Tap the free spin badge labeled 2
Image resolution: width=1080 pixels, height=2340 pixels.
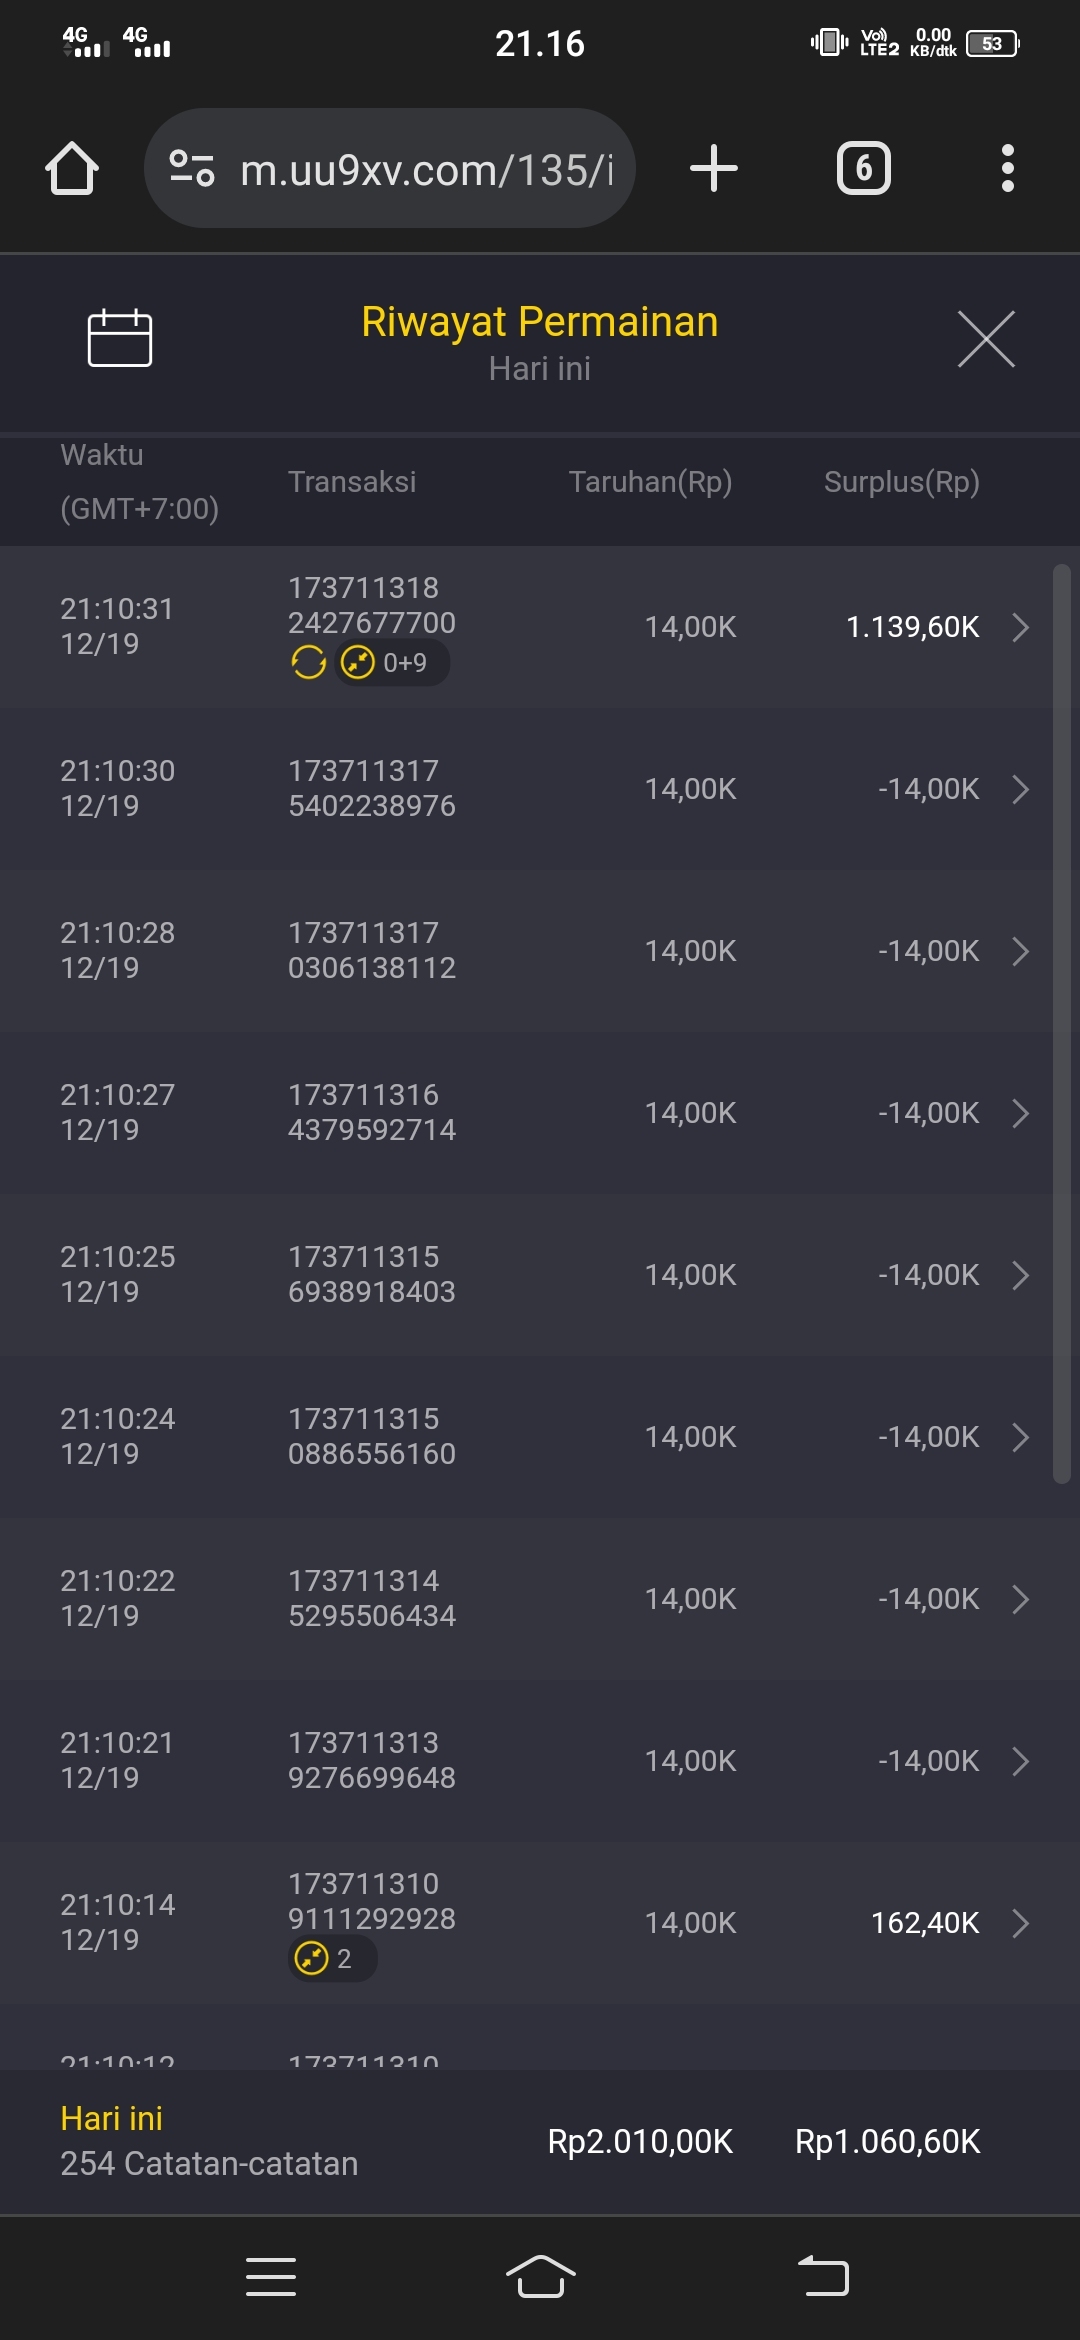[331, 1958]
